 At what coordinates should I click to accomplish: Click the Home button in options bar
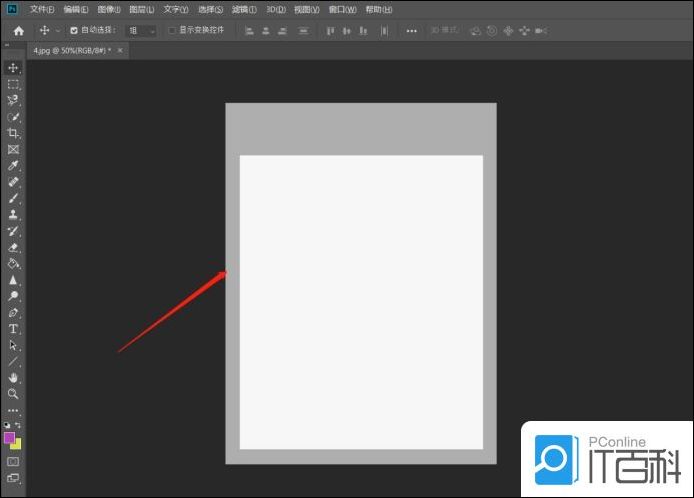(x=19, y=31)
